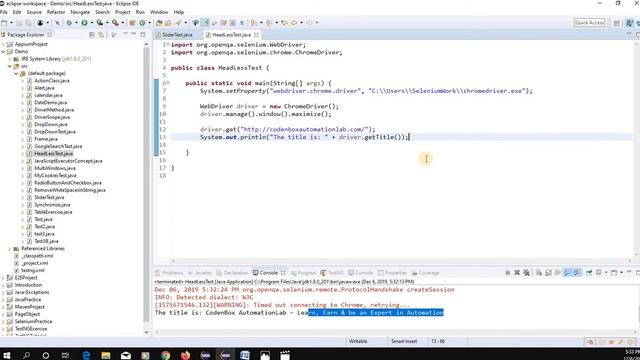Minimize the Package Explorer panel
This screenshot has height=360, width=640.
pos(134,34)
